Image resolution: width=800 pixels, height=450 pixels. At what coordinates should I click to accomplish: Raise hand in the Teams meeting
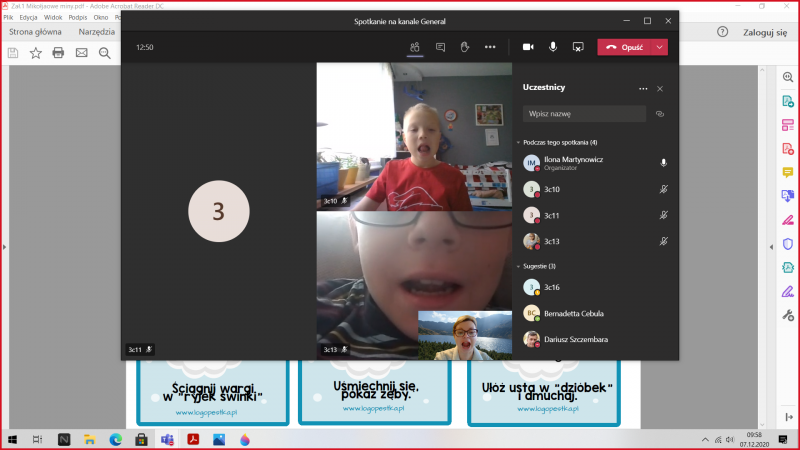(x=464, y=47)
